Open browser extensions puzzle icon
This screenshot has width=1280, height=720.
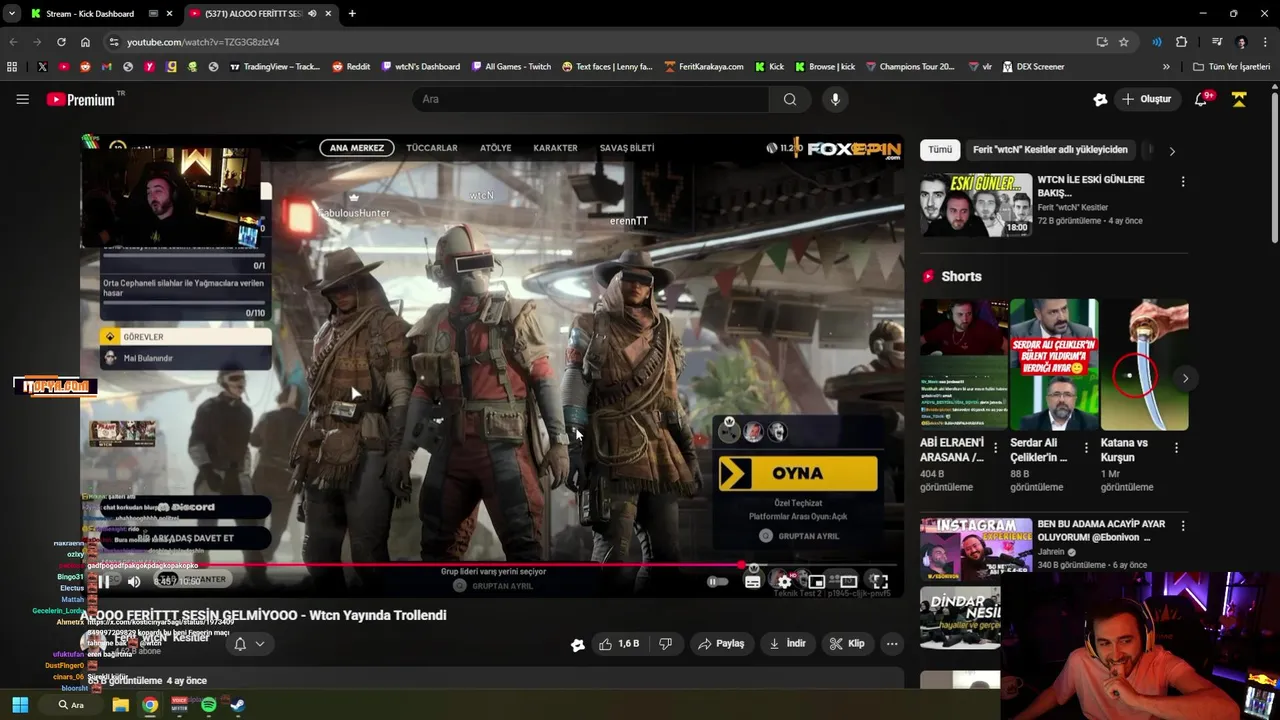pyautogui.click(x=1181, y=42)
